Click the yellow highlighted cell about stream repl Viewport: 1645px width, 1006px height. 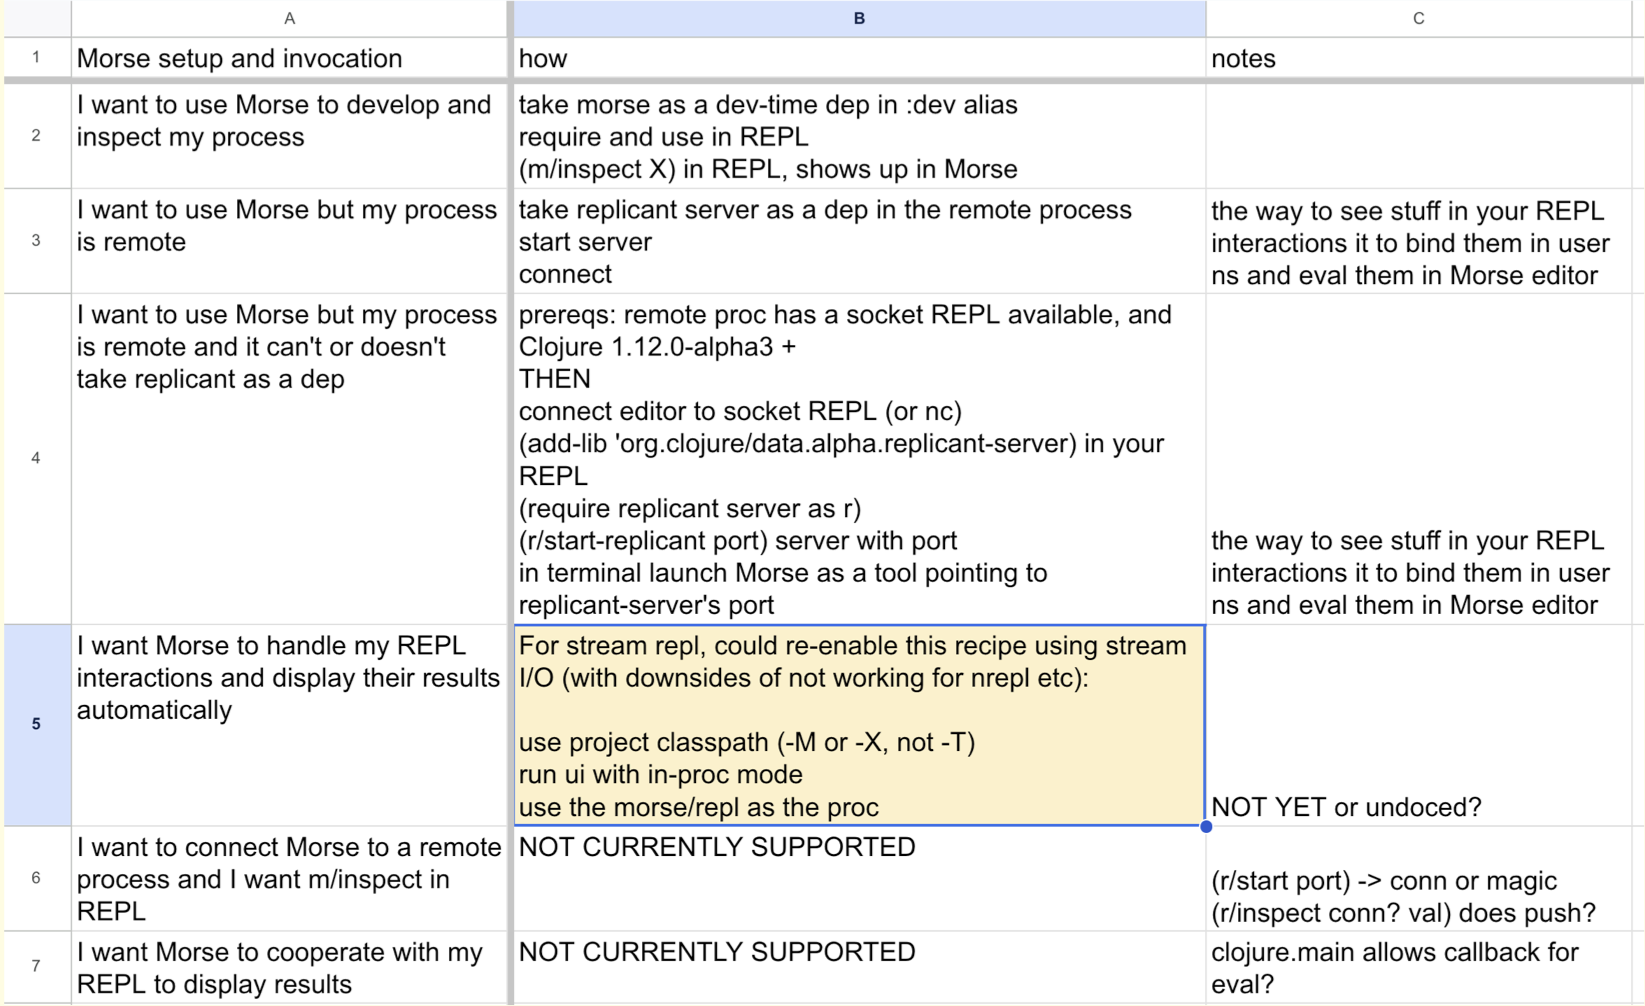[860, 725]
